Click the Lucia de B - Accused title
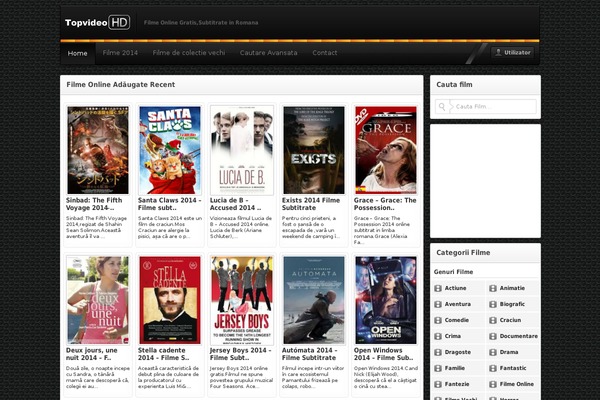Screen dimensions: 600x400 tap(235, 204)
